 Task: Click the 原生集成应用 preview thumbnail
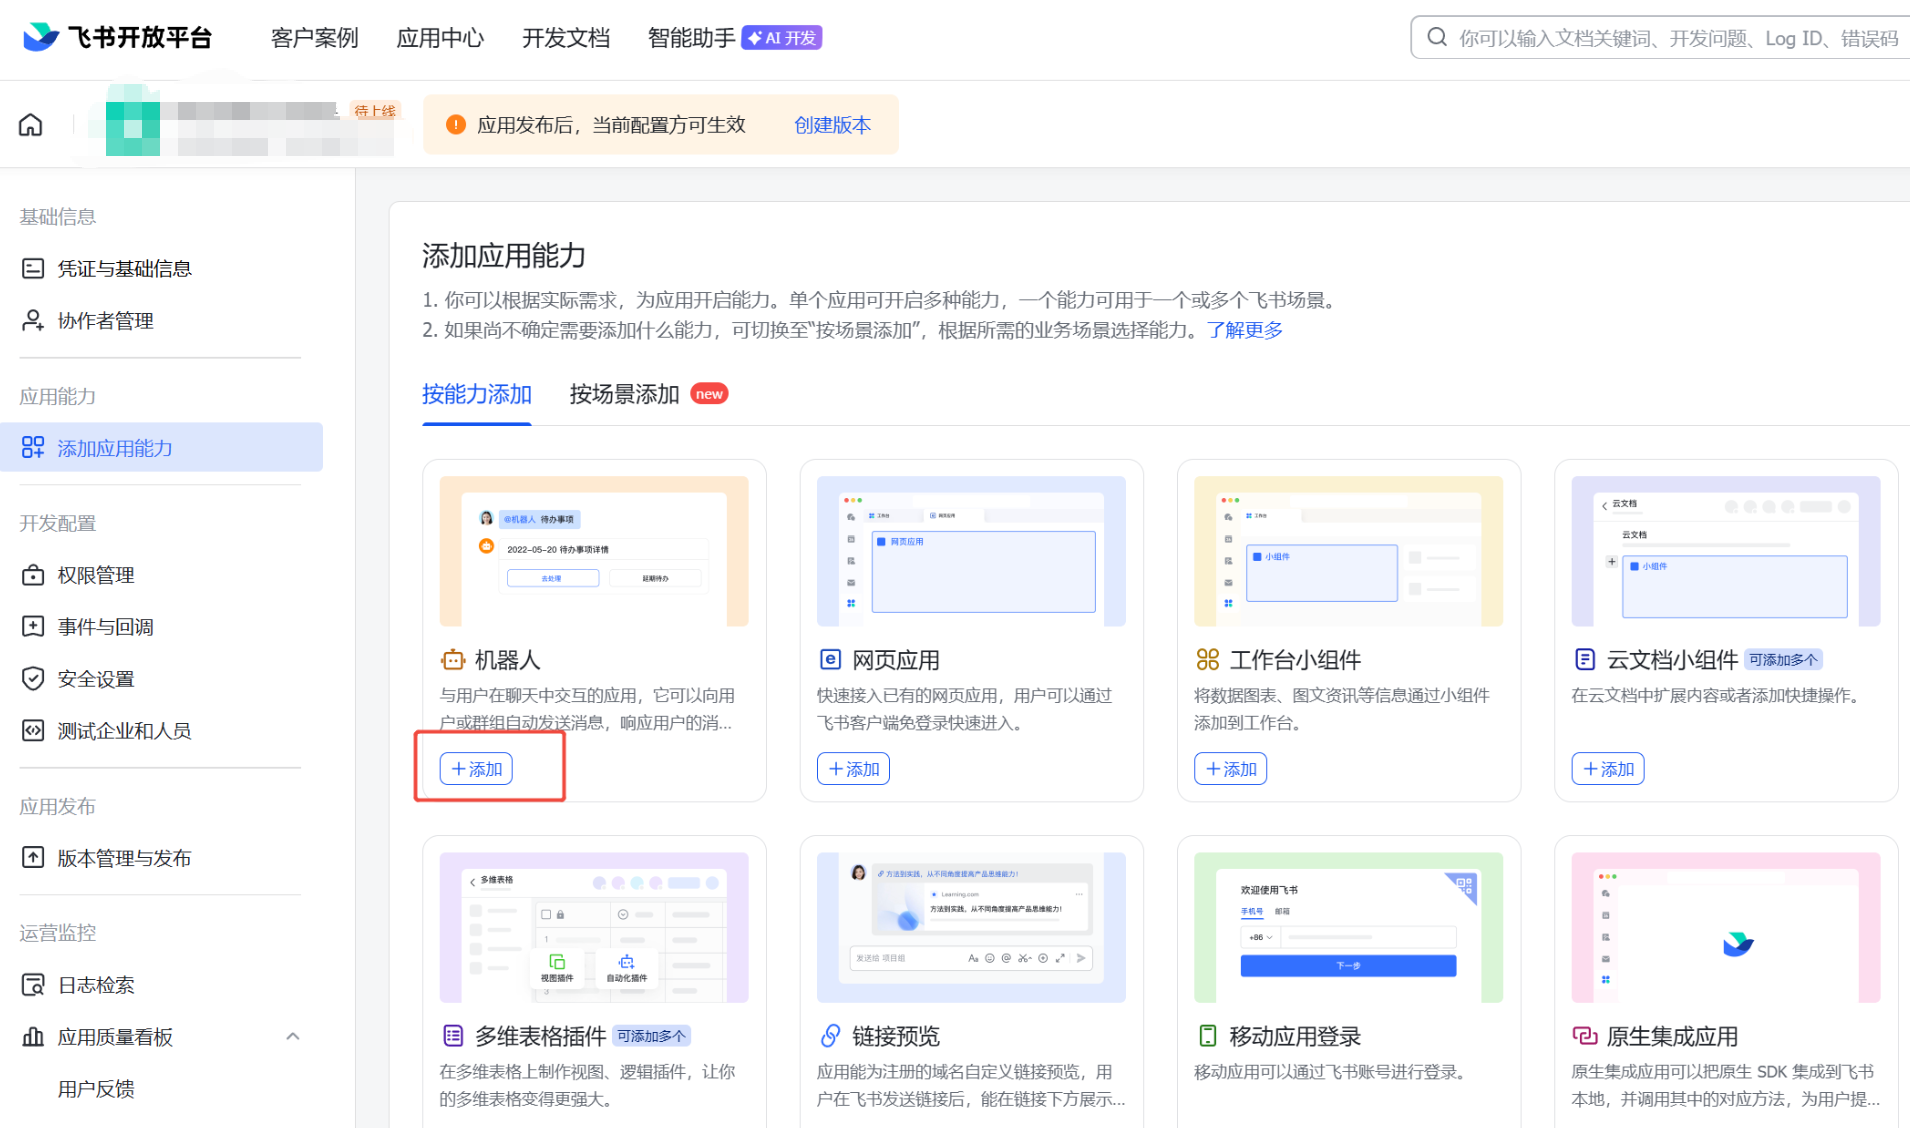point(1726,927)
